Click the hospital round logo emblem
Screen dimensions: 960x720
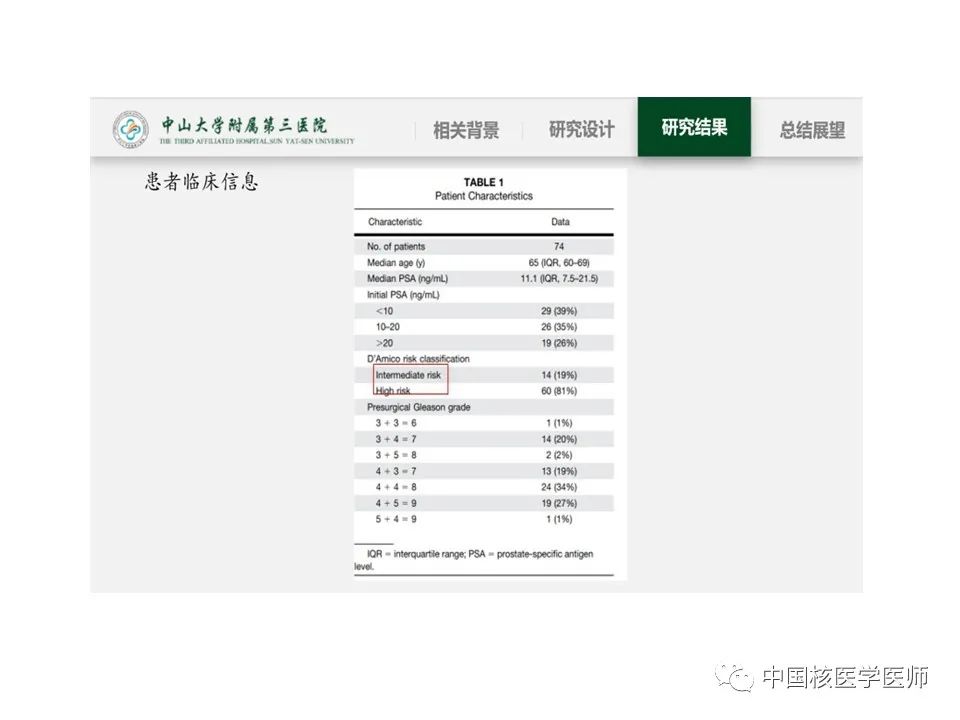tap(130, 129)
